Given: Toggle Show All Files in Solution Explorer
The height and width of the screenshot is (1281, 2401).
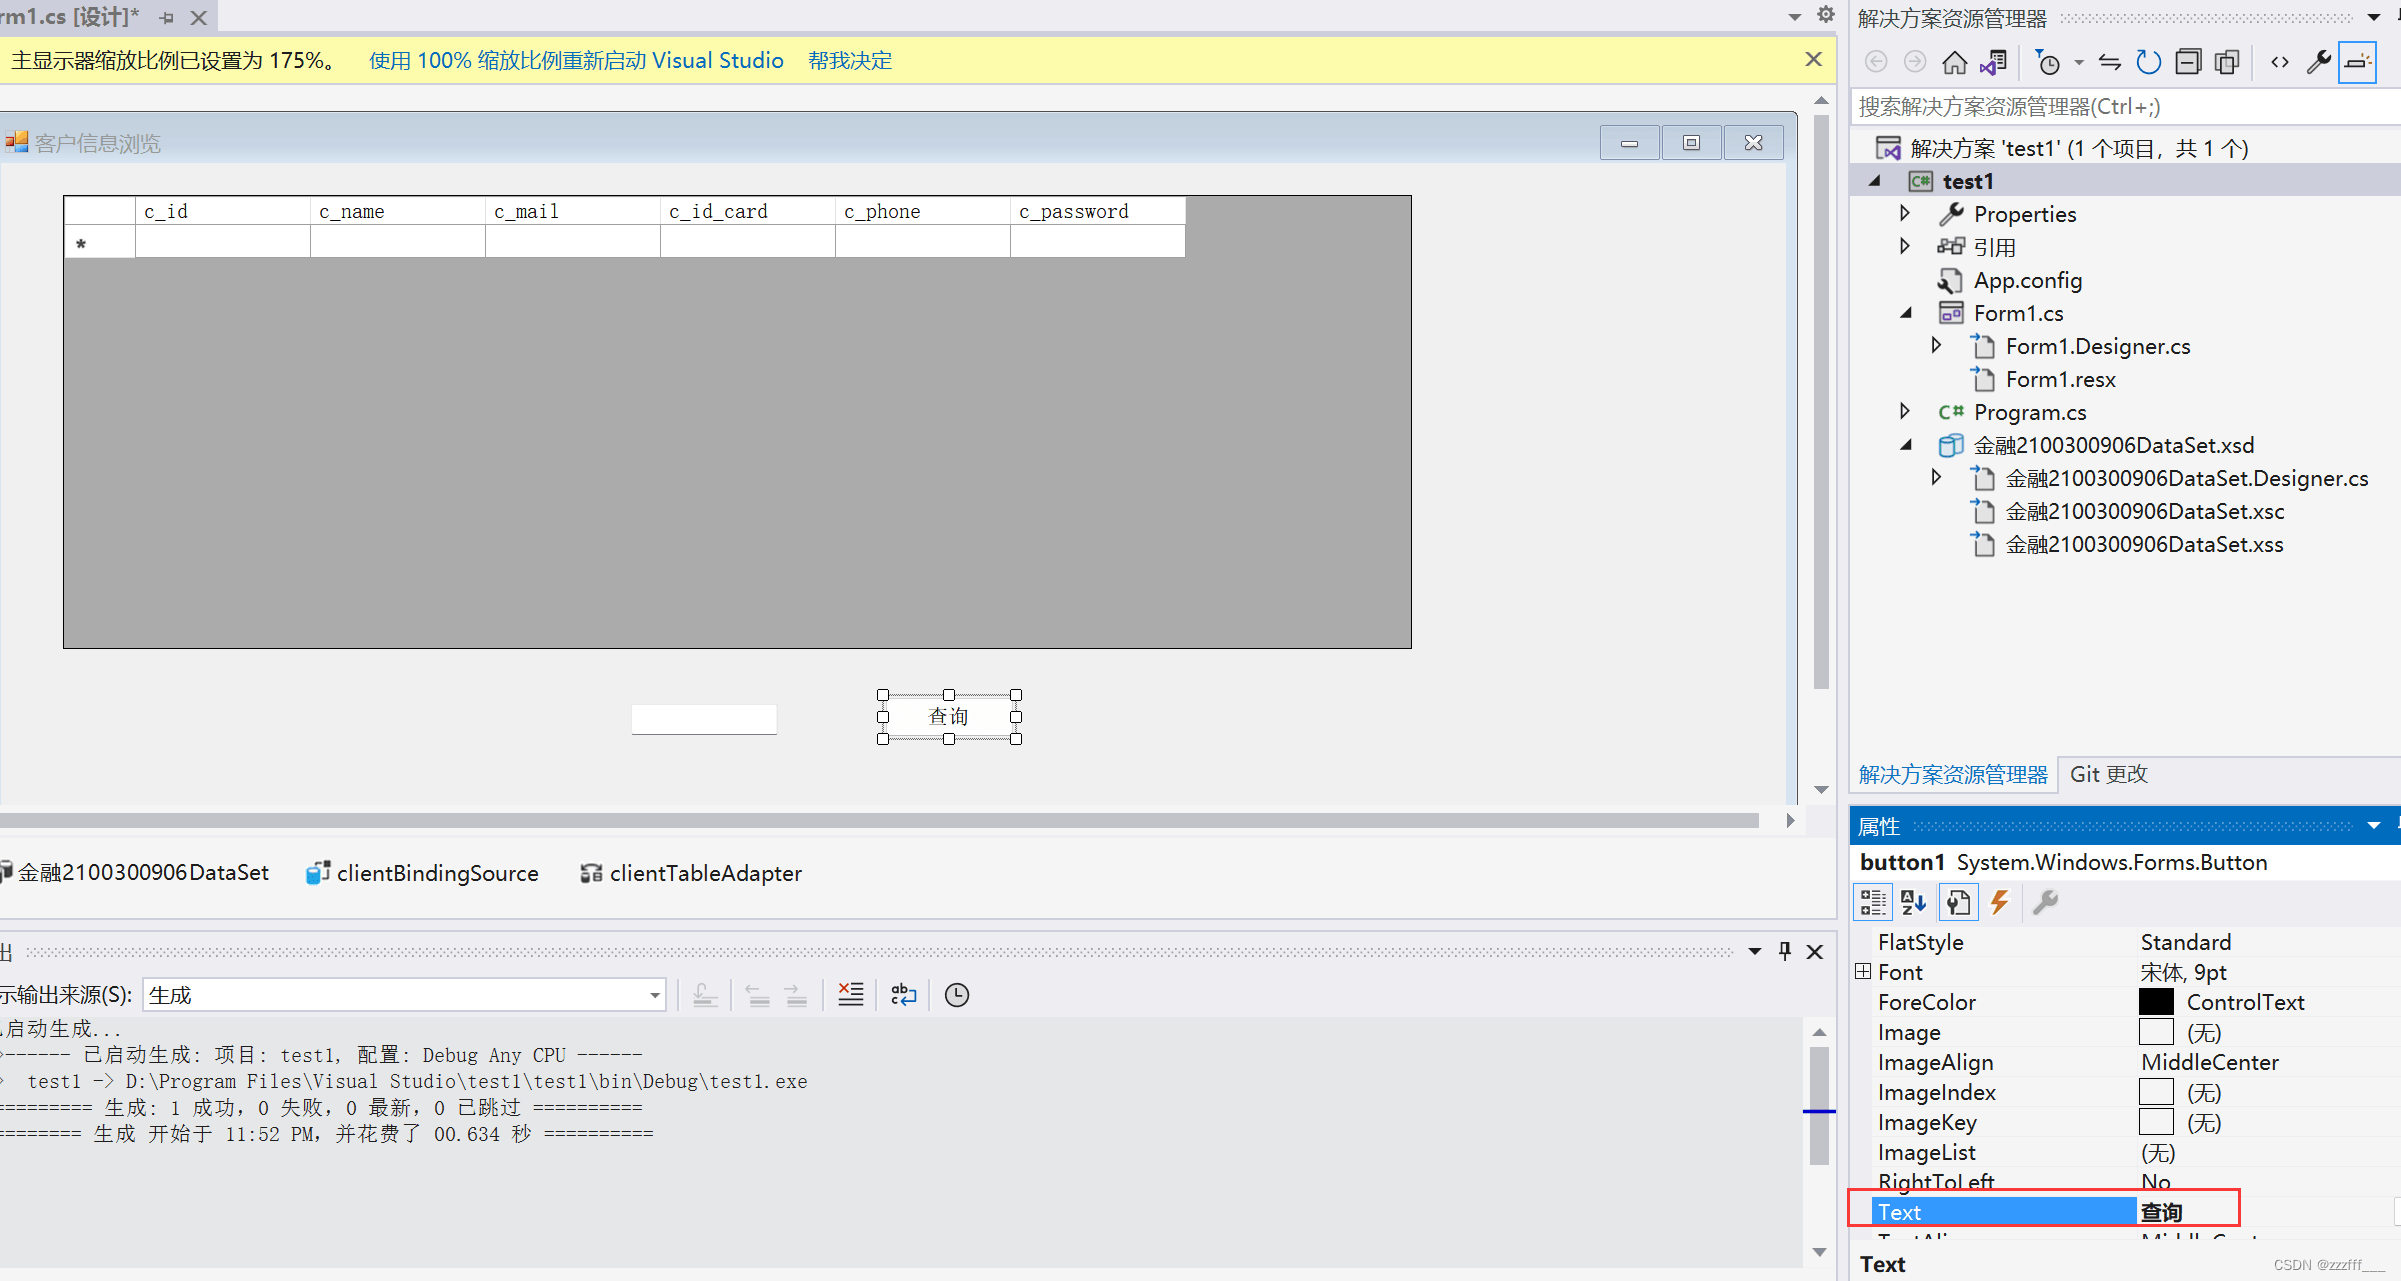Looking at the screenshot, I should (x=2227, y=63).
